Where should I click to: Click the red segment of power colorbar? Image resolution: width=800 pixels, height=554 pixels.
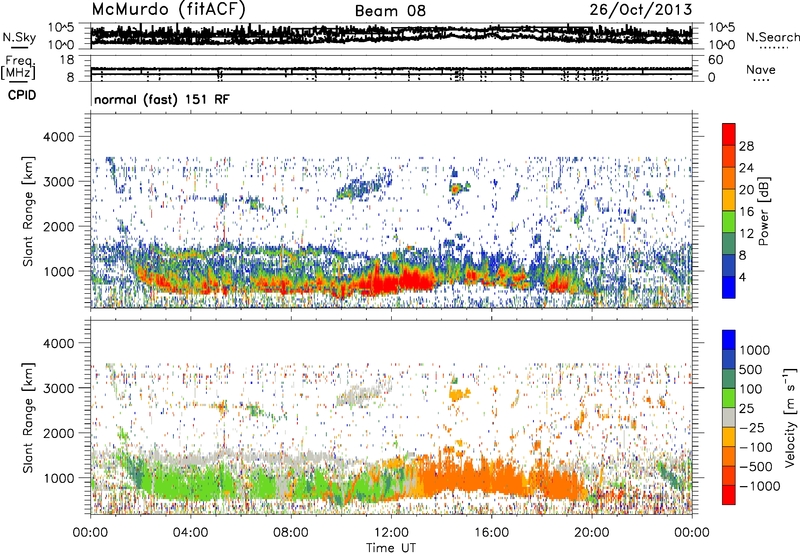point(729,135)
